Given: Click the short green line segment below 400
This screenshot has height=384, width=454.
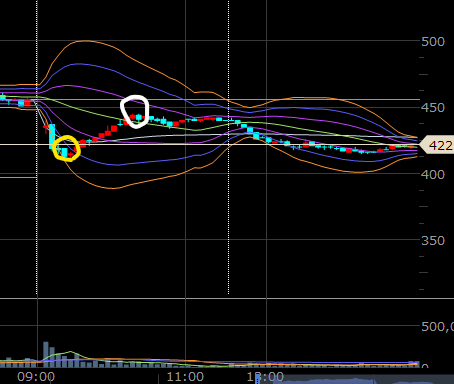Looking at the screenshot, I should (x=18, y=177).
